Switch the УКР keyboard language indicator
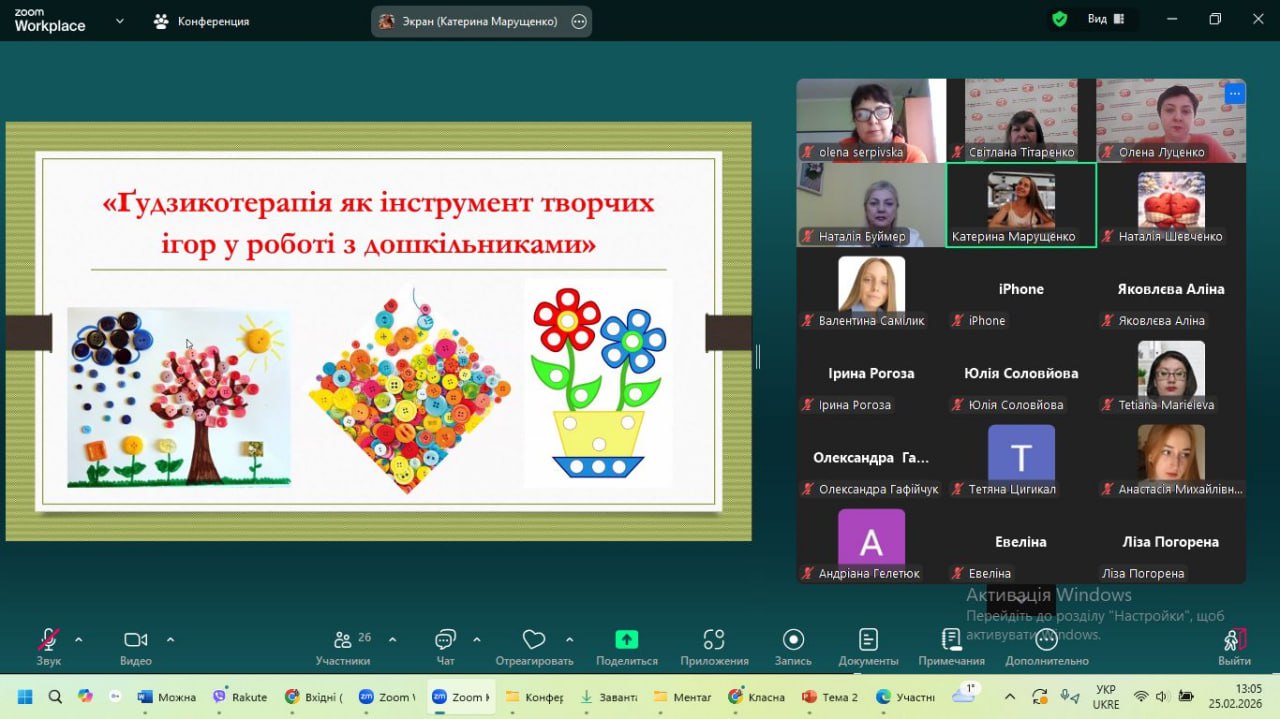 click(1106, 697)
